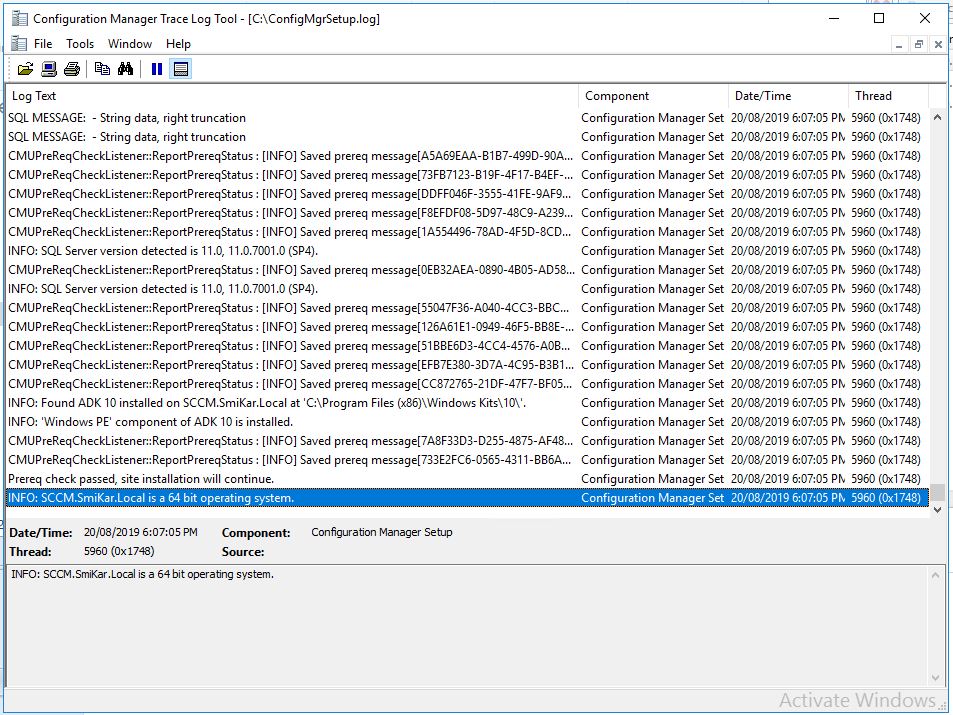Select 'Windows PE component of ADK 10' row
953x715 pixels.
coord(467,422)
